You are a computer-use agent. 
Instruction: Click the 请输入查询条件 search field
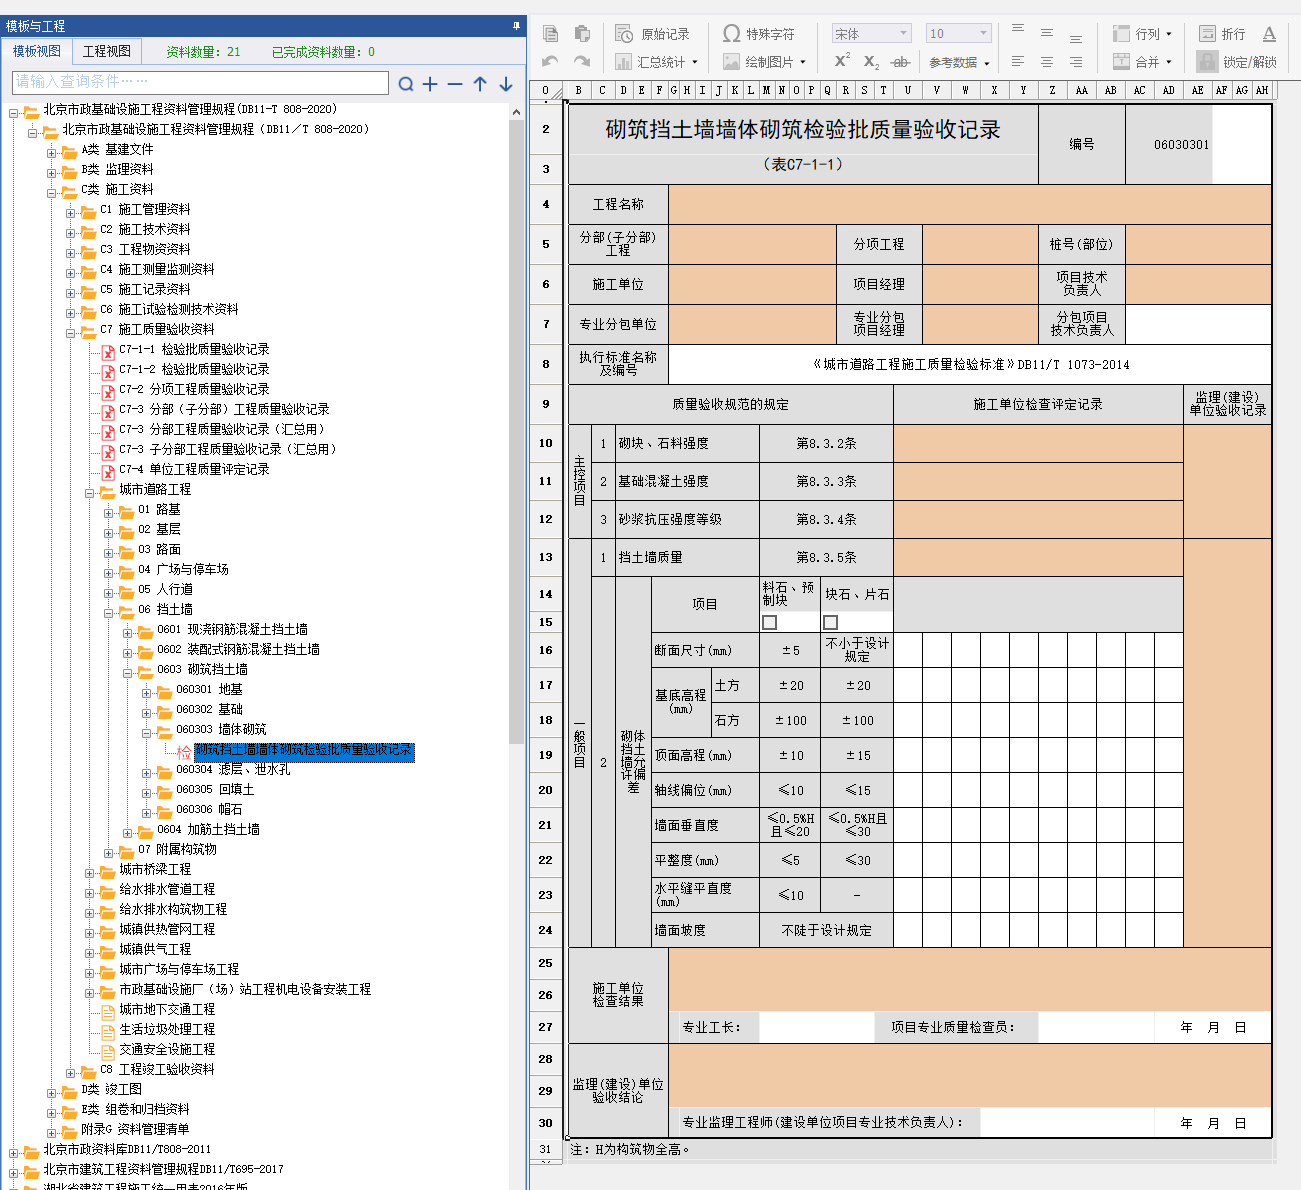[x=201, y=82]
